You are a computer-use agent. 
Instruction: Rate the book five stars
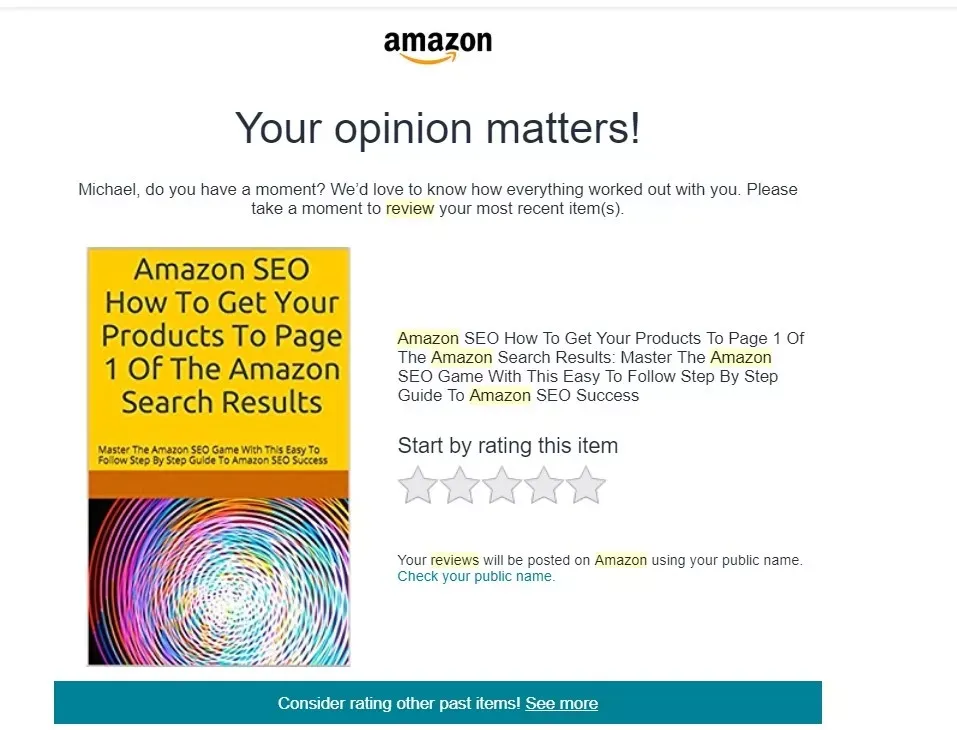point(586,485)
